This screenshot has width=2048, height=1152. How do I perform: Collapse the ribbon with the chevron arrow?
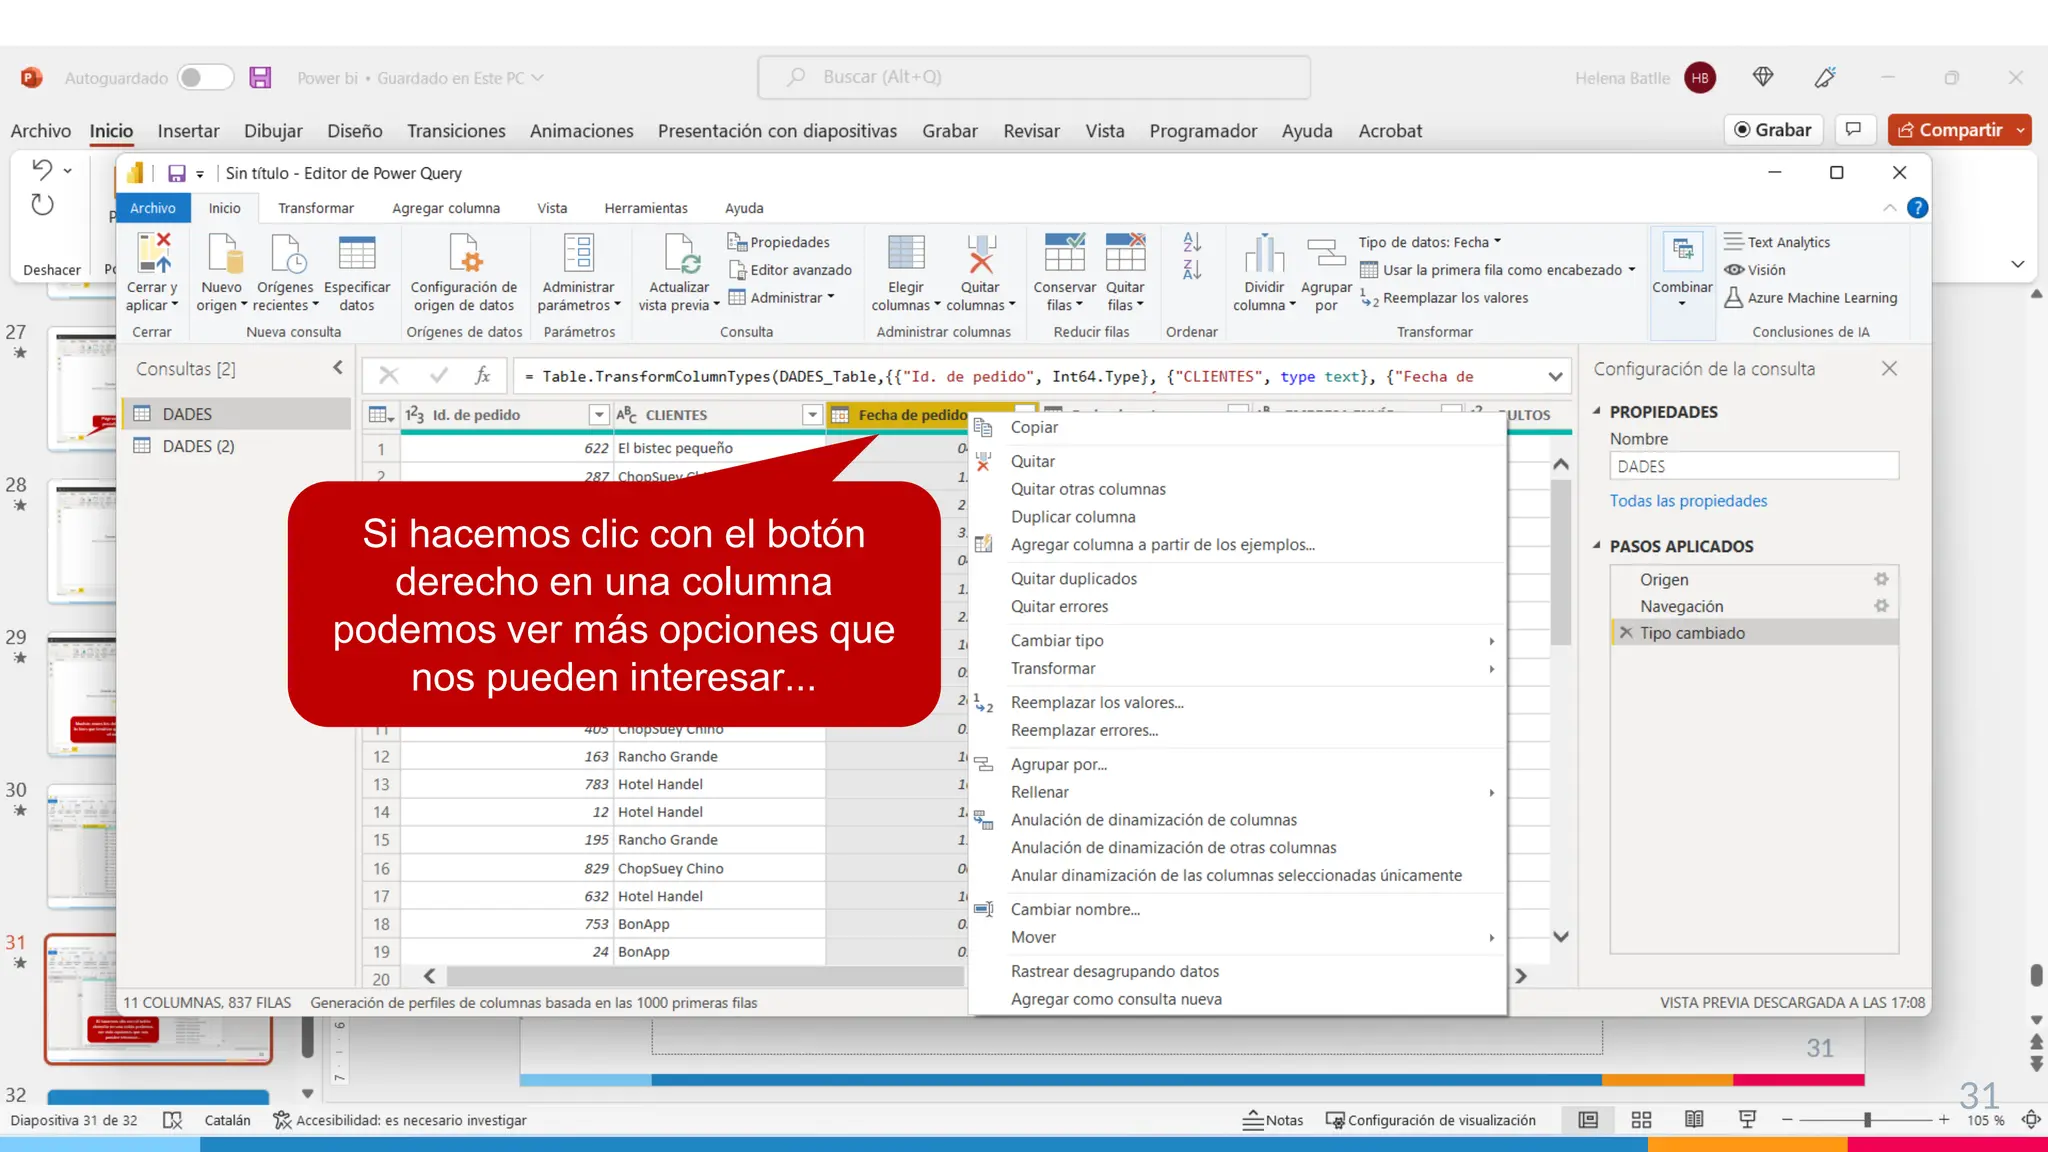pyautogui.click(x=2017, y=264)
